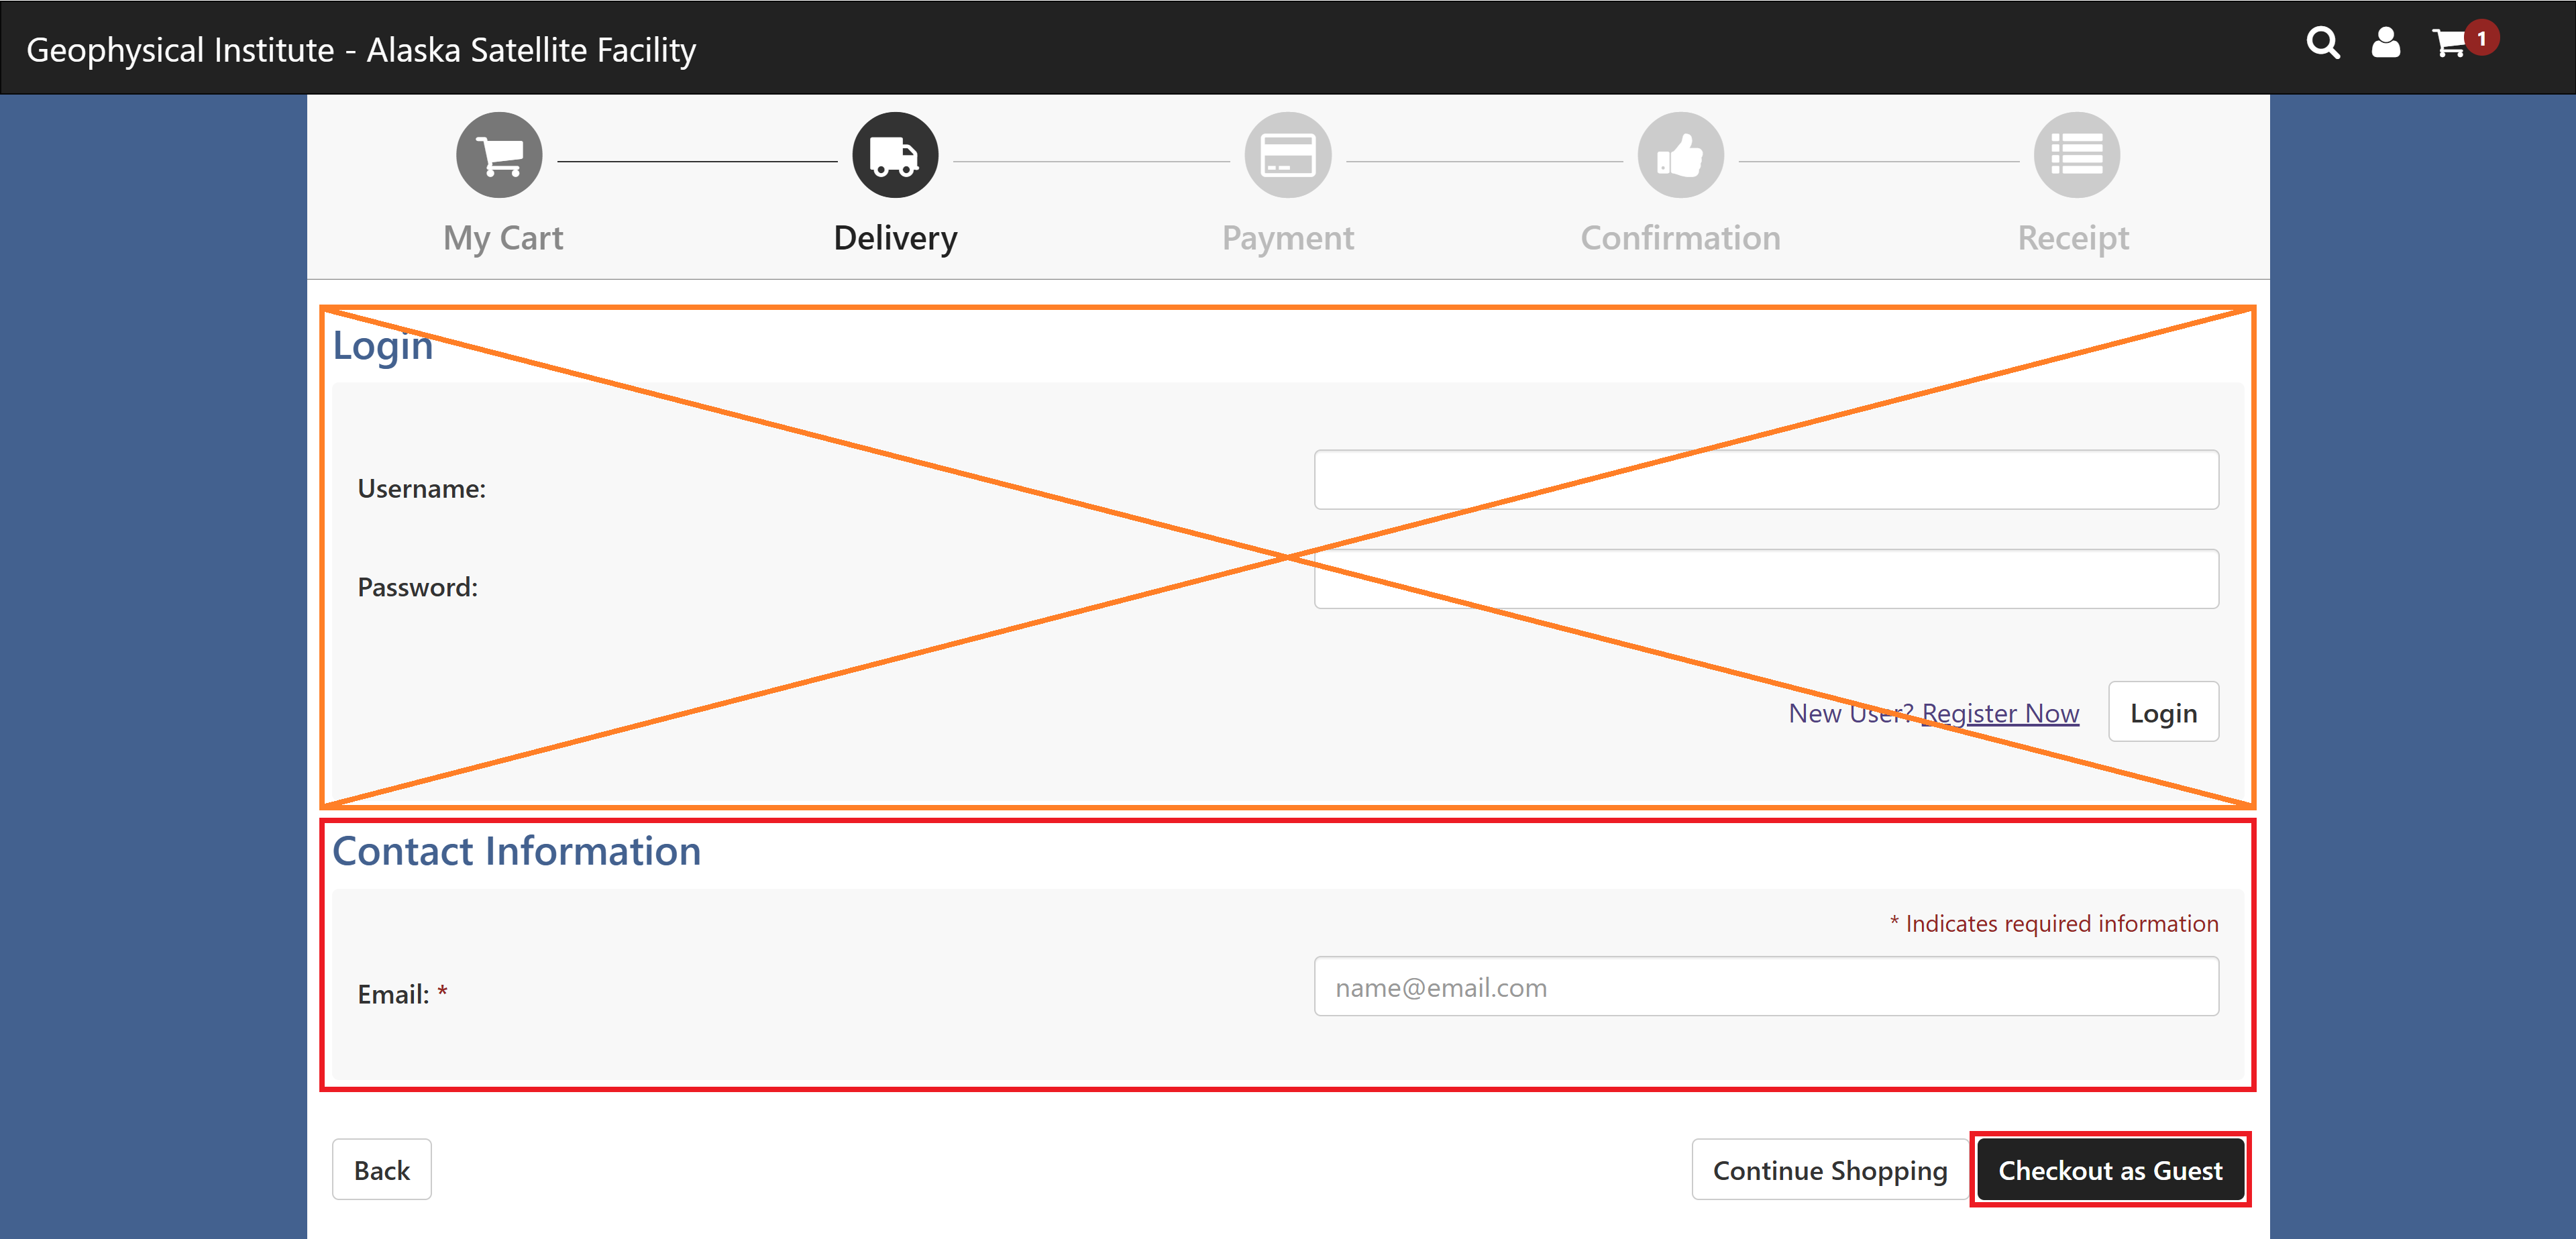Focus the Password input field

(x=1765, y=579)
